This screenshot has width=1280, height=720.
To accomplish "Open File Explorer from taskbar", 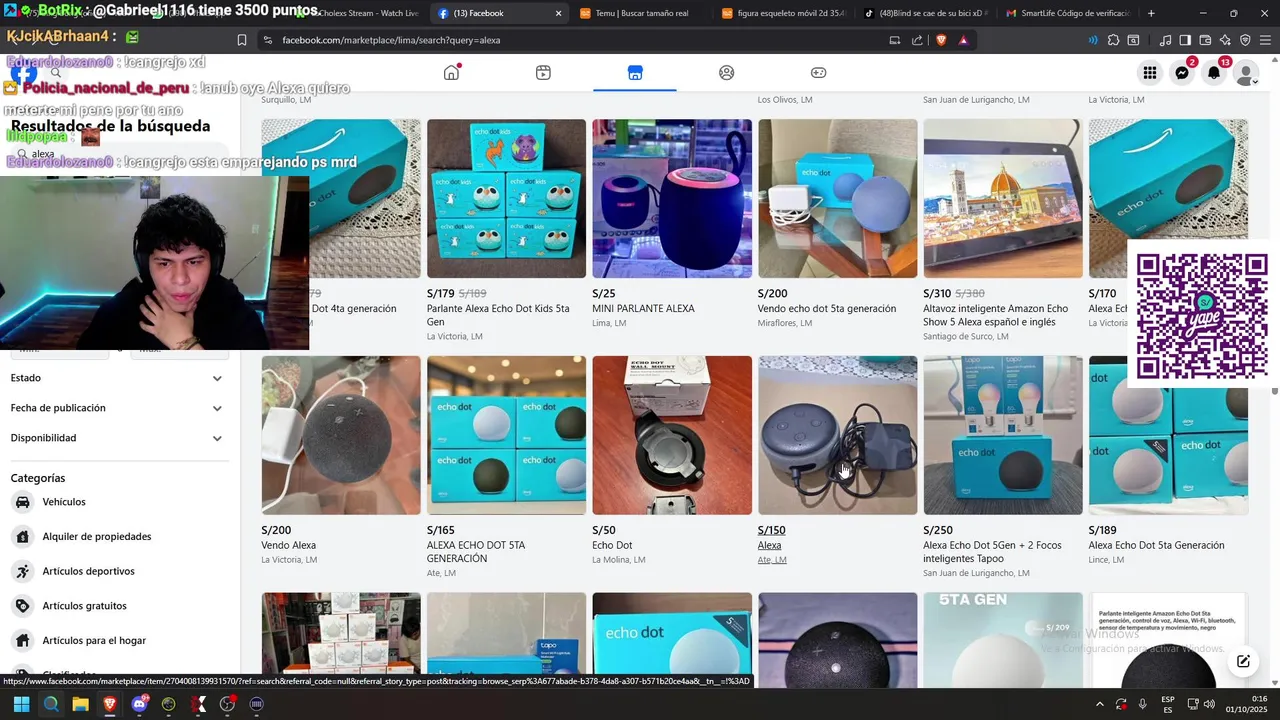I will click(x=80, y=704).
